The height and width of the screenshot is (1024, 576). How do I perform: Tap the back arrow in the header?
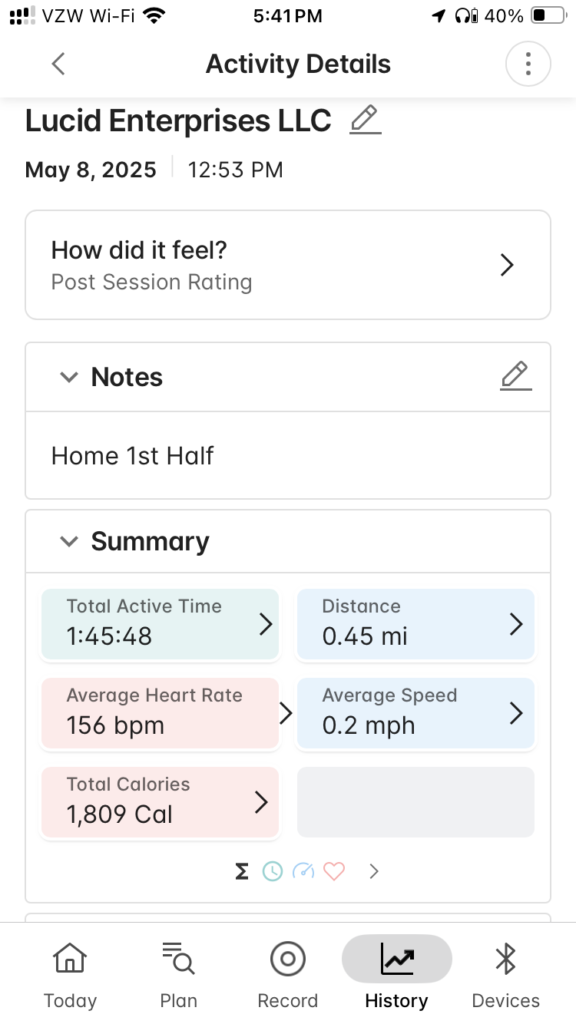pyautogui.click(x=58, y=64)
